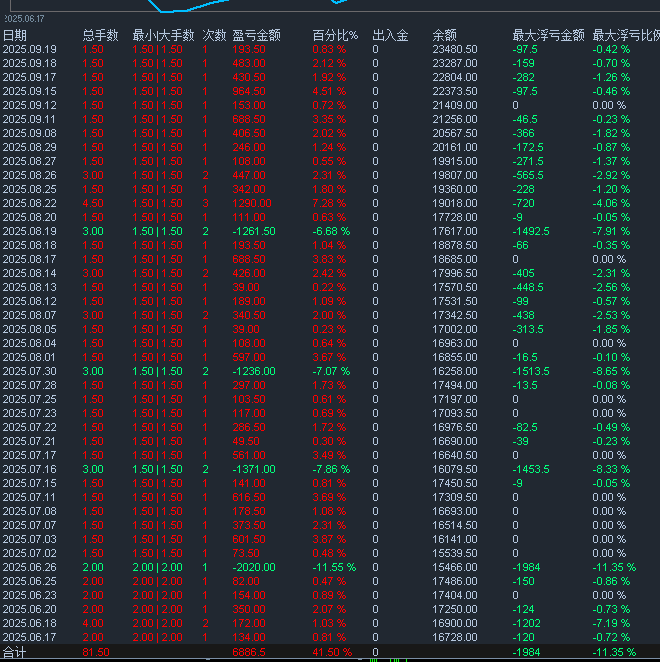The height and width of the screenshot is (662, 660).
Task: Click the 23480.50 balance cell
Action: 455,49
